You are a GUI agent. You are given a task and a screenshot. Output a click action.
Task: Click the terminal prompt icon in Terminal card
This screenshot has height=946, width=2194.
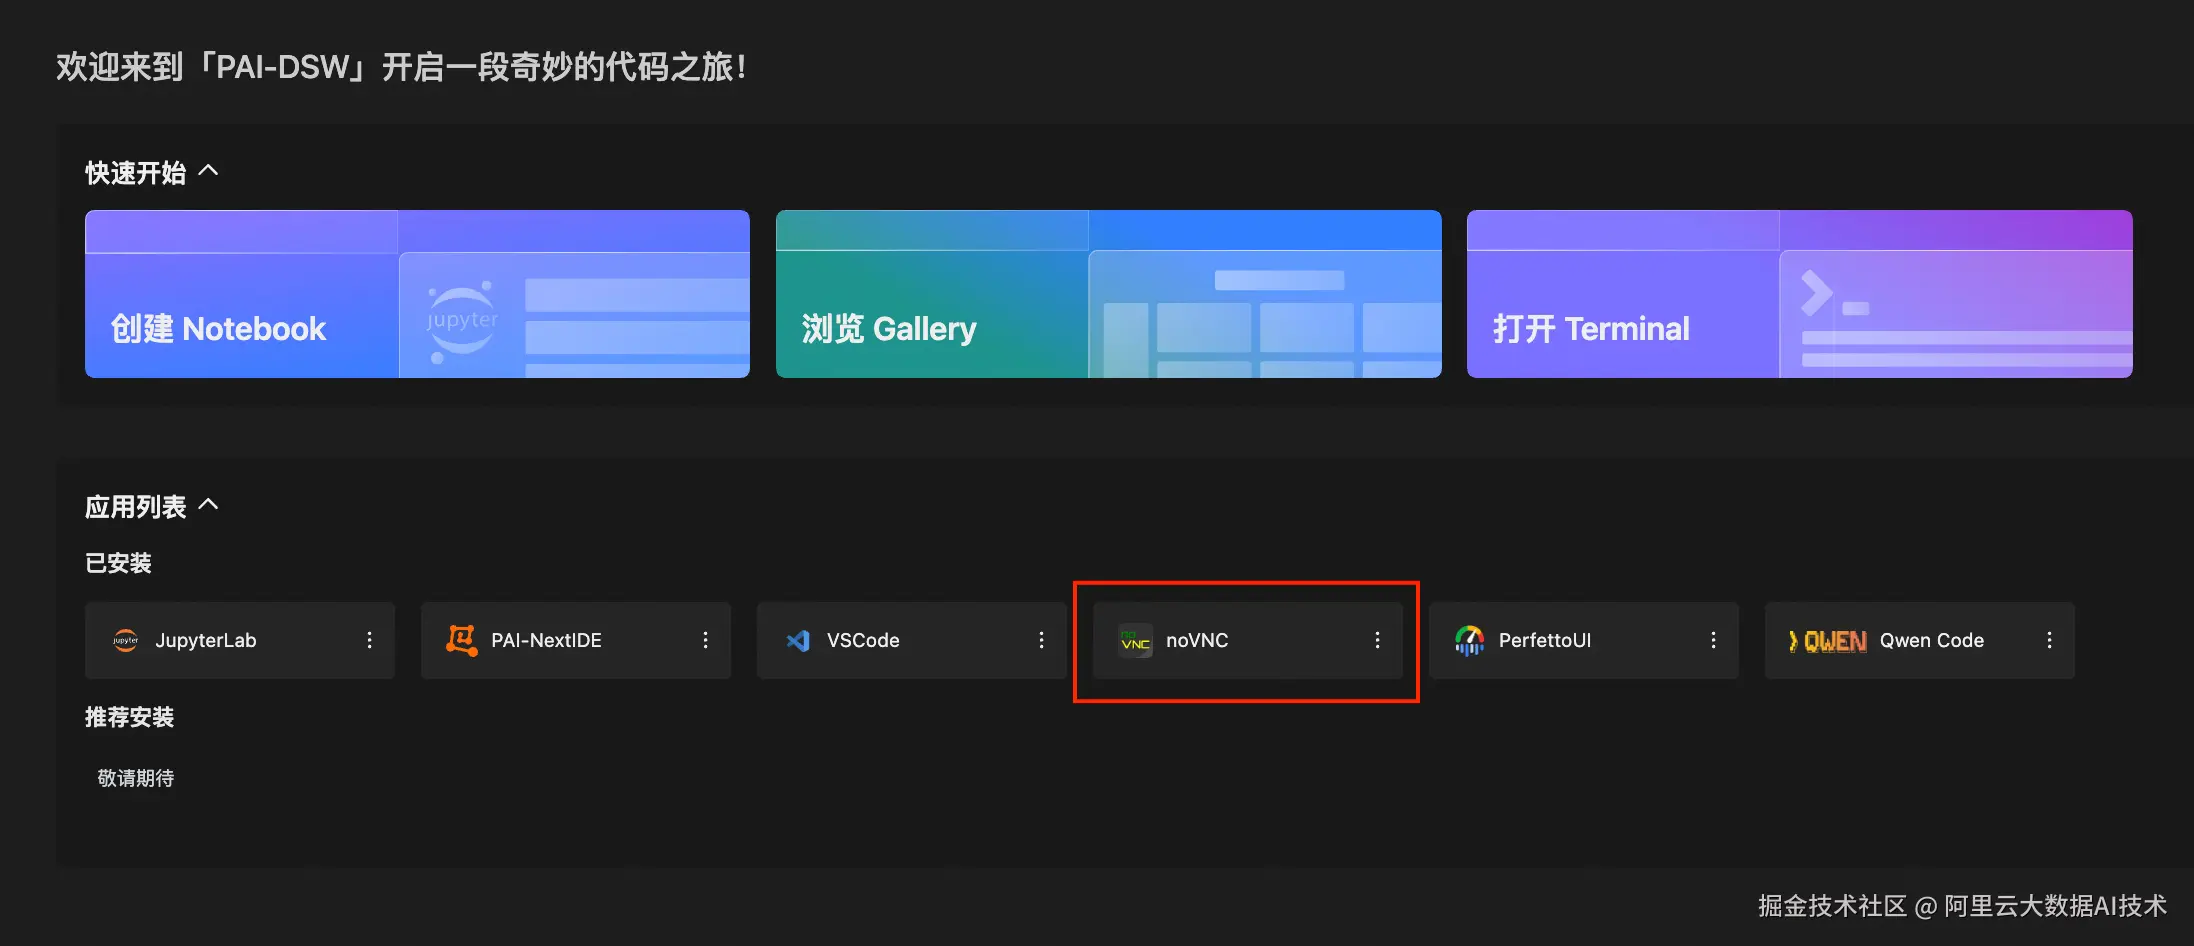pos(1833,294)
